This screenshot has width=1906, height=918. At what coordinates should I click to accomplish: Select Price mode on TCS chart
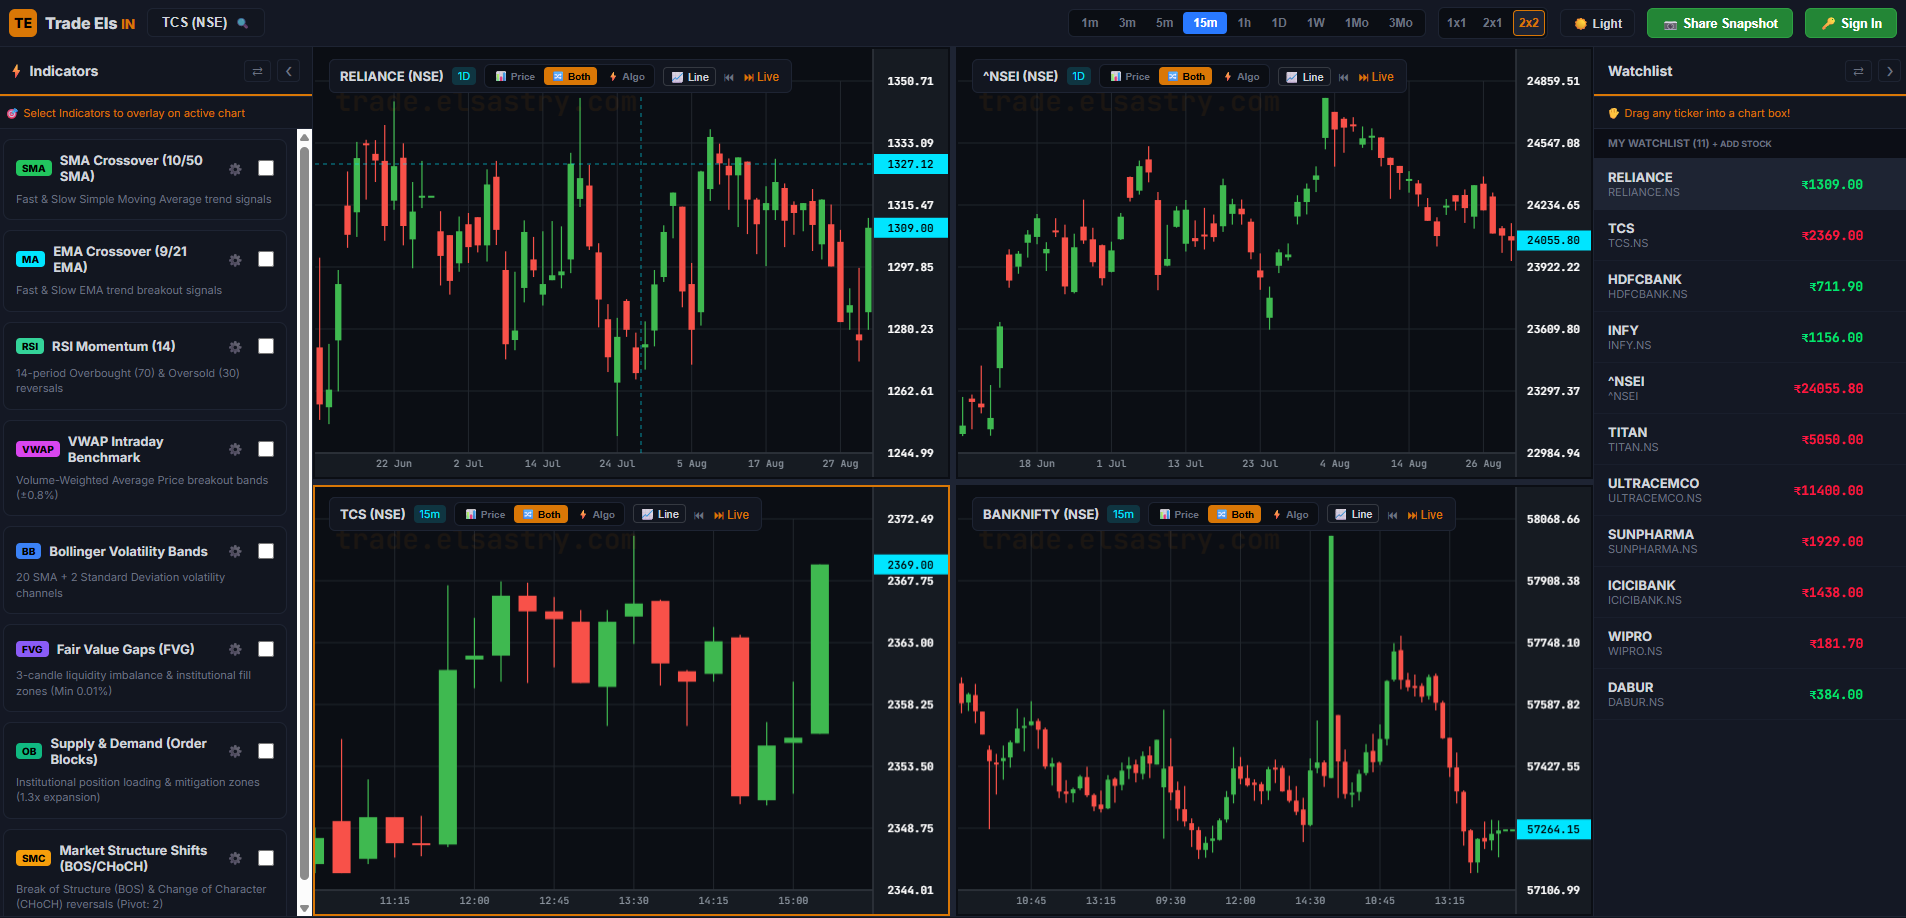coord(485,515)
